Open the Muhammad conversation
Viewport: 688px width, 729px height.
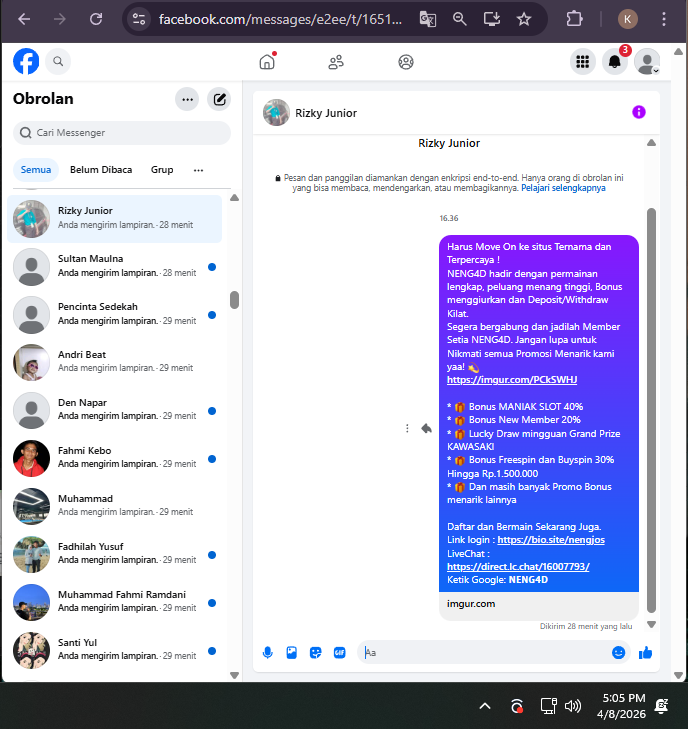[115, 506]
